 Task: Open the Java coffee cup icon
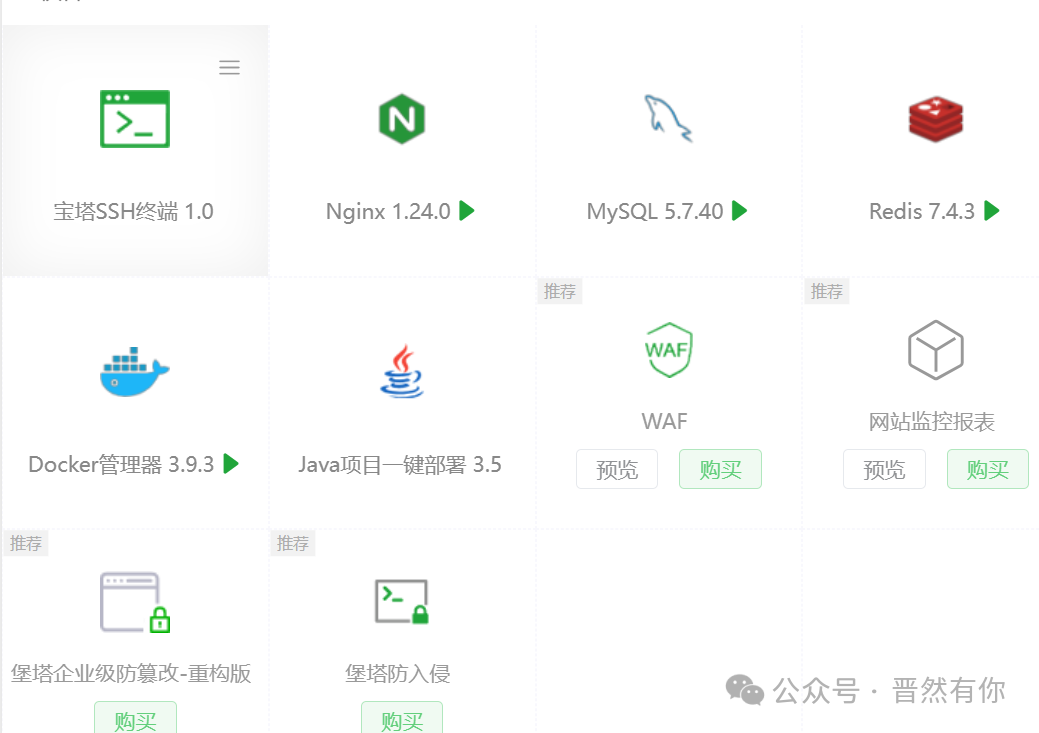pos(402,371)
